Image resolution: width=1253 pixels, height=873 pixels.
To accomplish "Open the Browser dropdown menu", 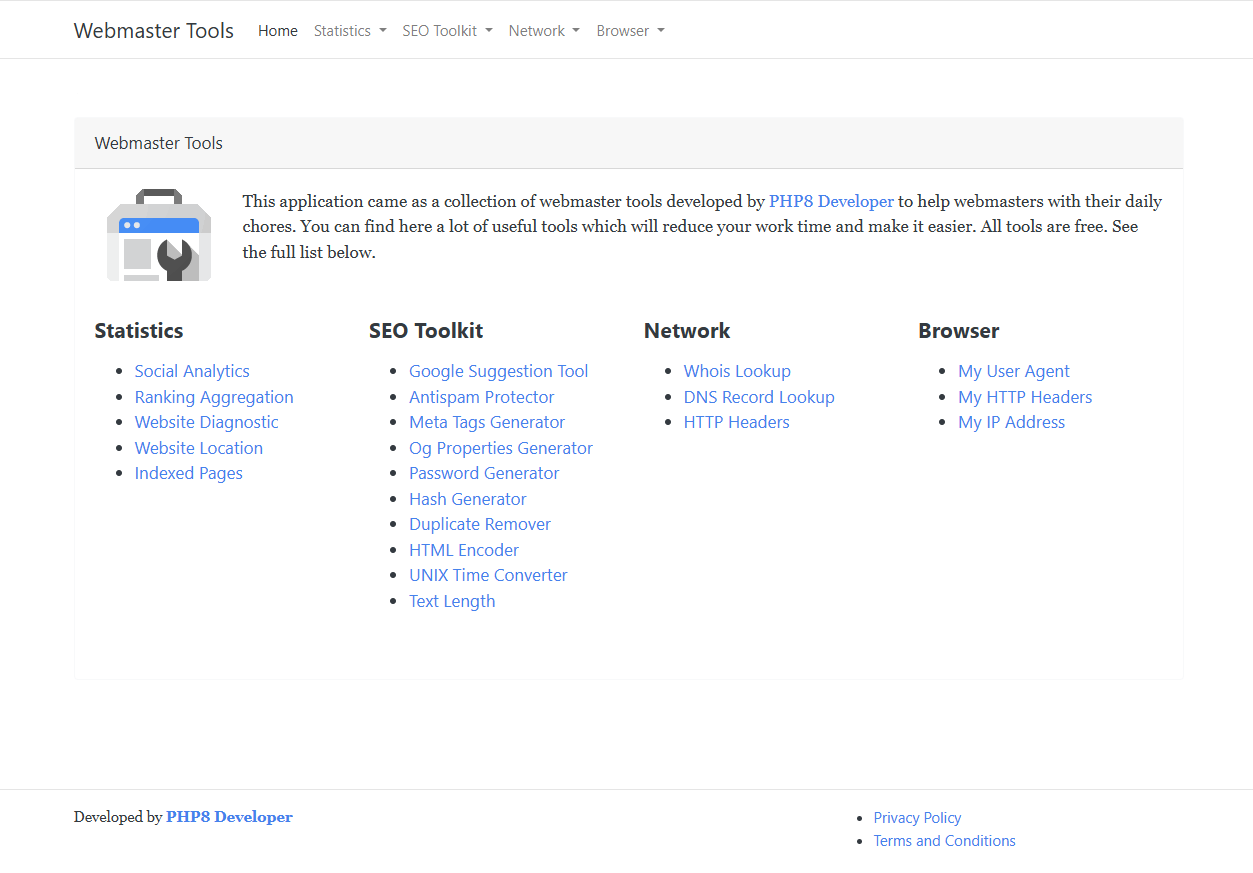I will click(630, 31).
